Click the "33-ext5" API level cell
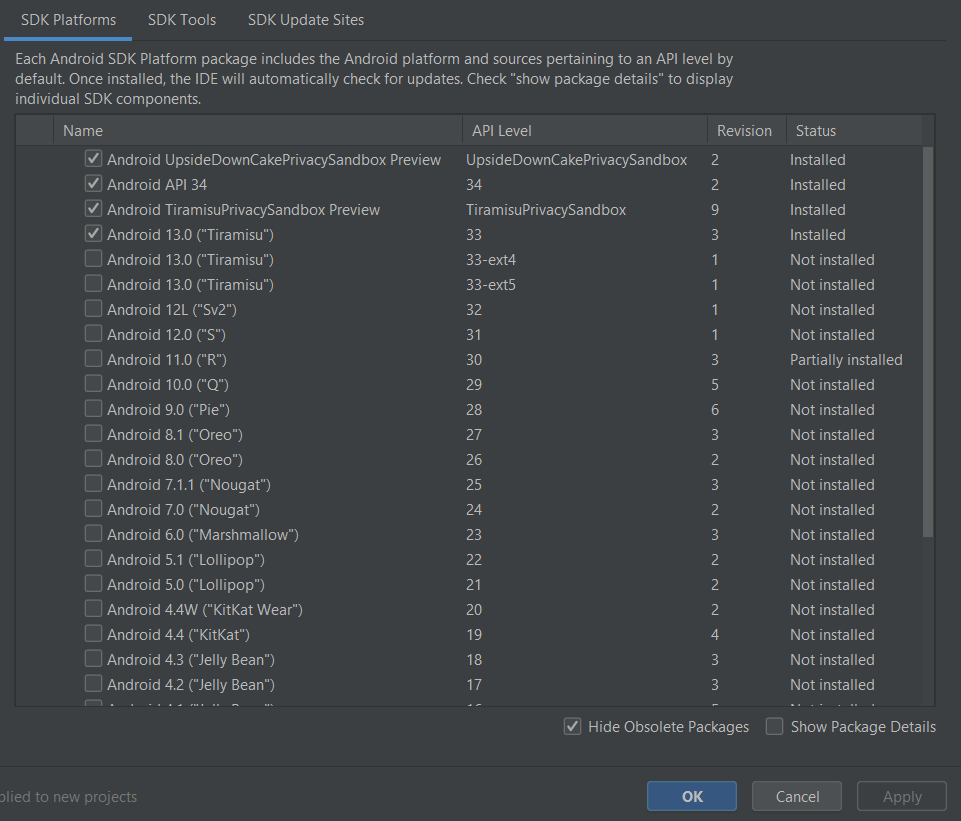The width and height of the screenshot is (961, 821). tap(491, 285)
